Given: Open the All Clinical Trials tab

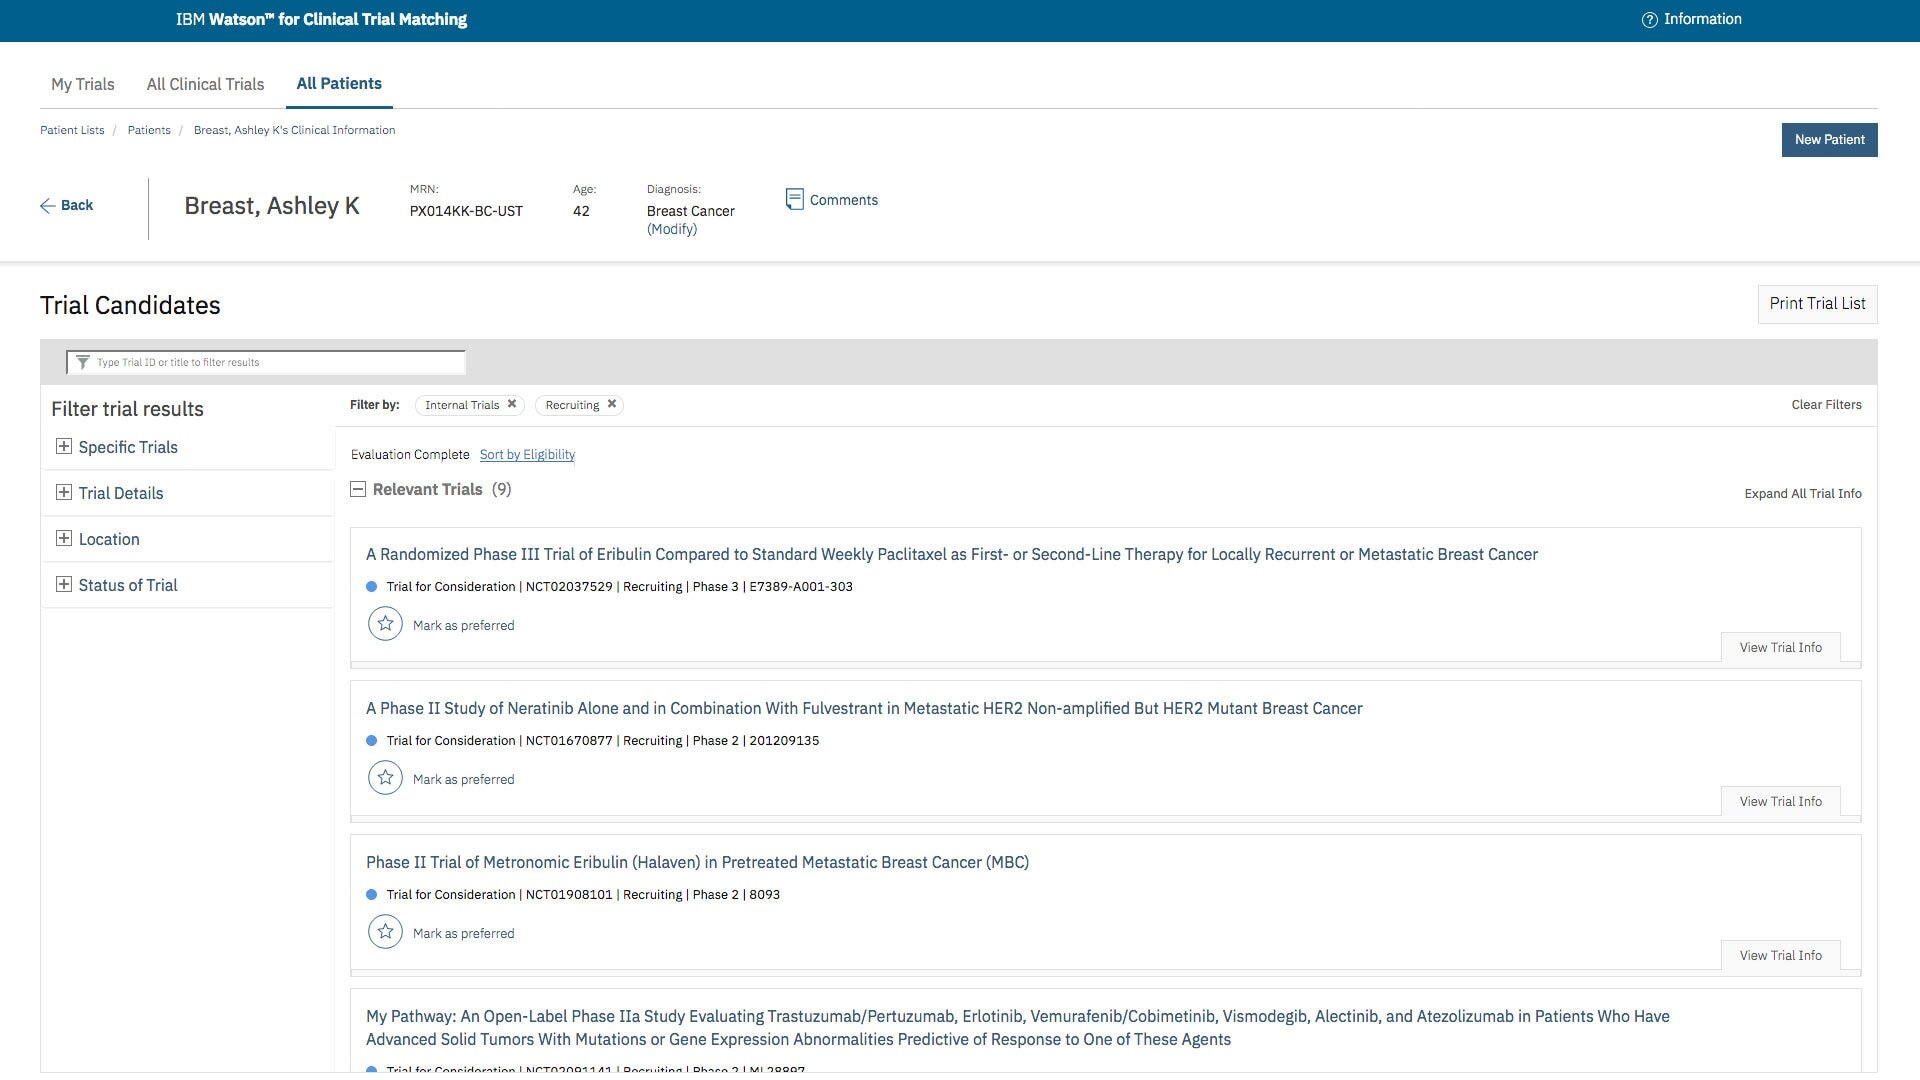Looking at the screenshot, I should [x=205, y=84].
